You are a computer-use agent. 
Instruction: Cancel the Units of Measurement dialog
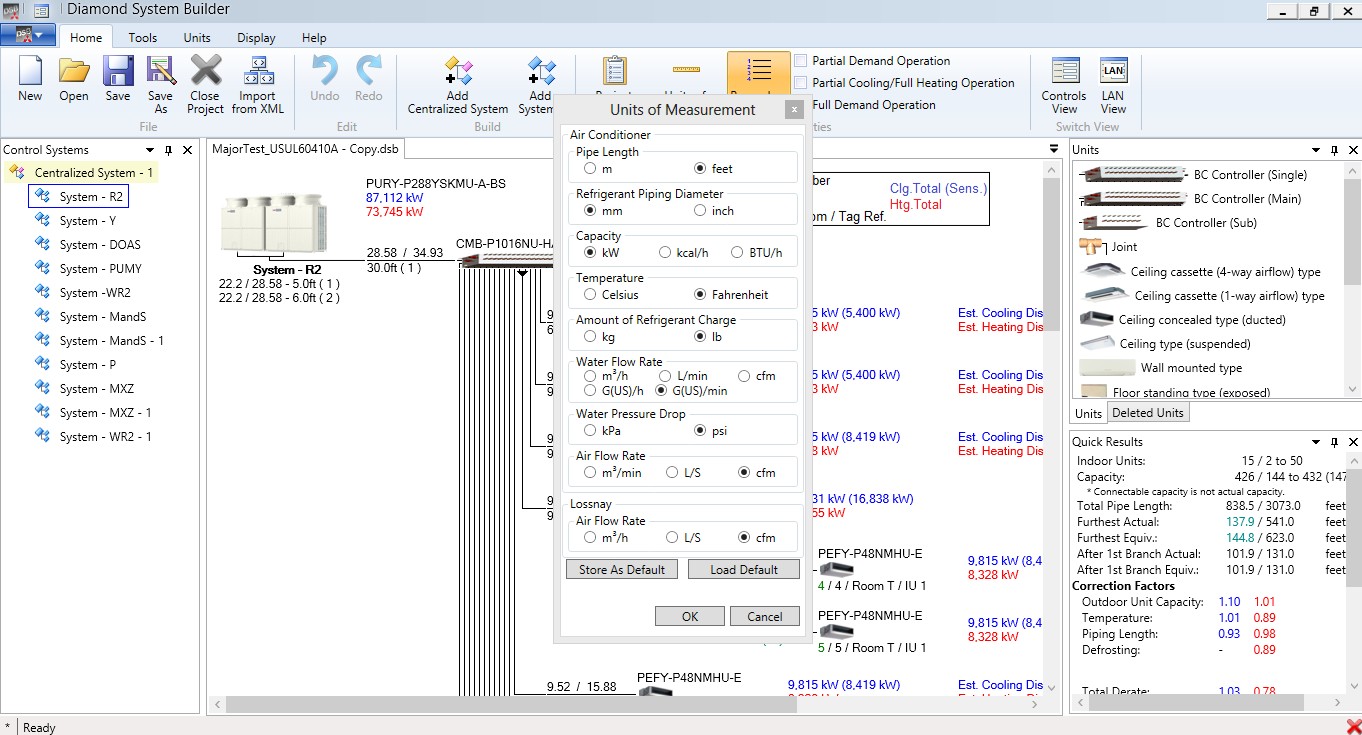point(765,616)
